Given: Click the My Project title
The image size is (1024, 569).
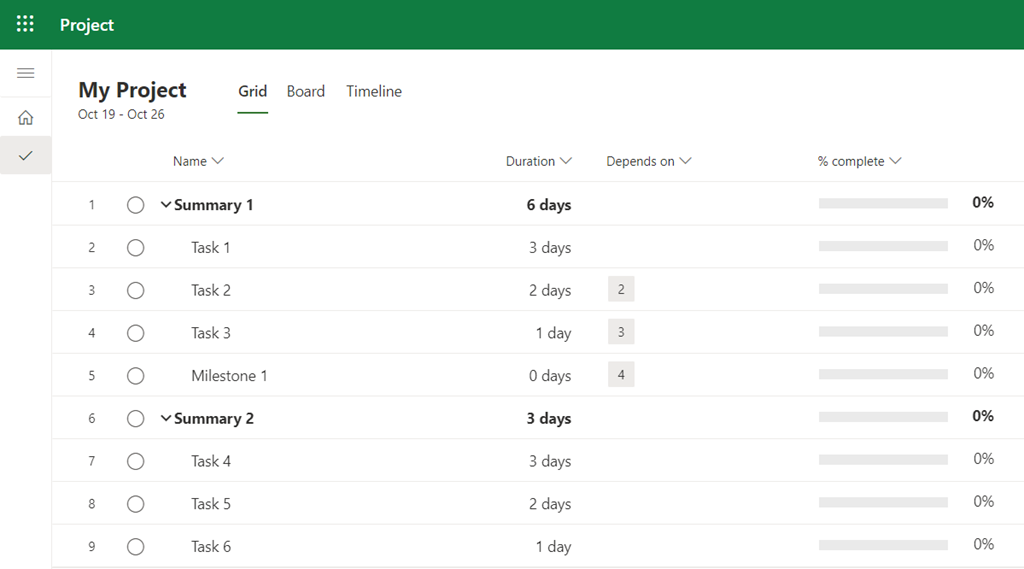Looking at the screenshot, I should (132, 90).
